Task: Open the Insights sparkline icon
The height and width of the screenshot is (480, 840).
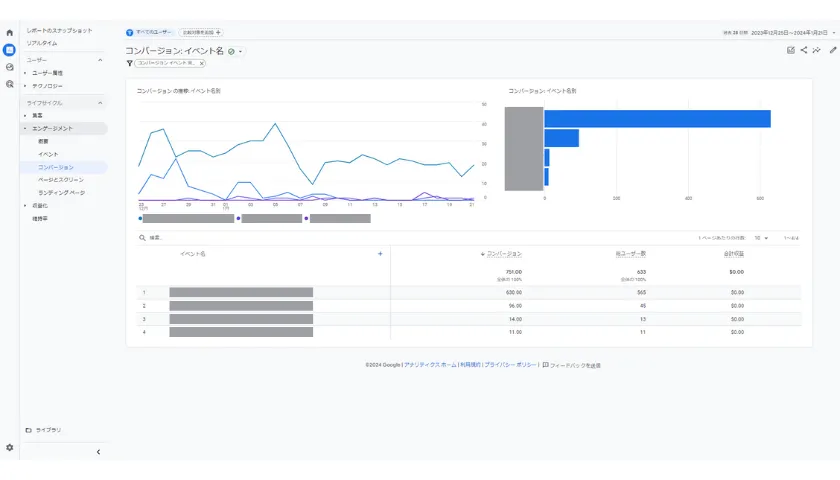Action: coord(817,50)
